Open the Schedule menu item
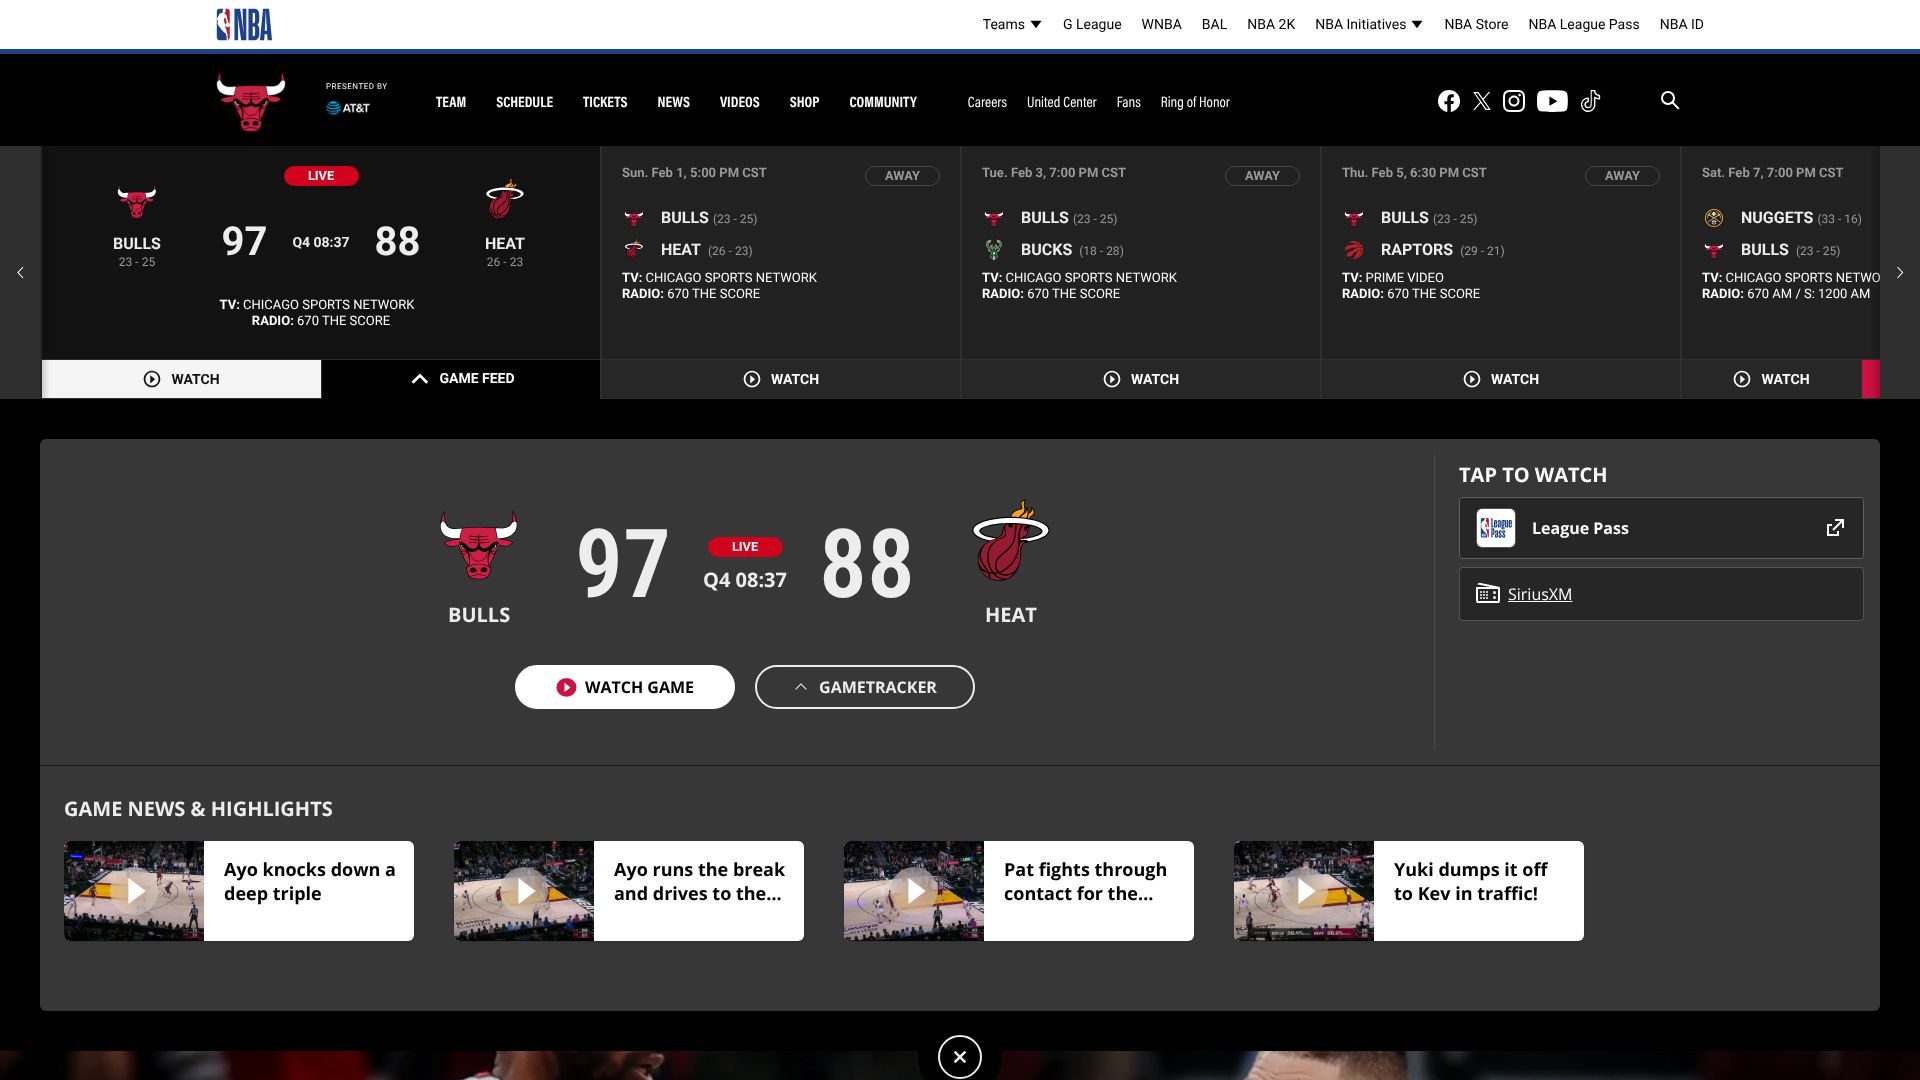Viewport: 1920px width, 1080px height. (x=524, y=102)
